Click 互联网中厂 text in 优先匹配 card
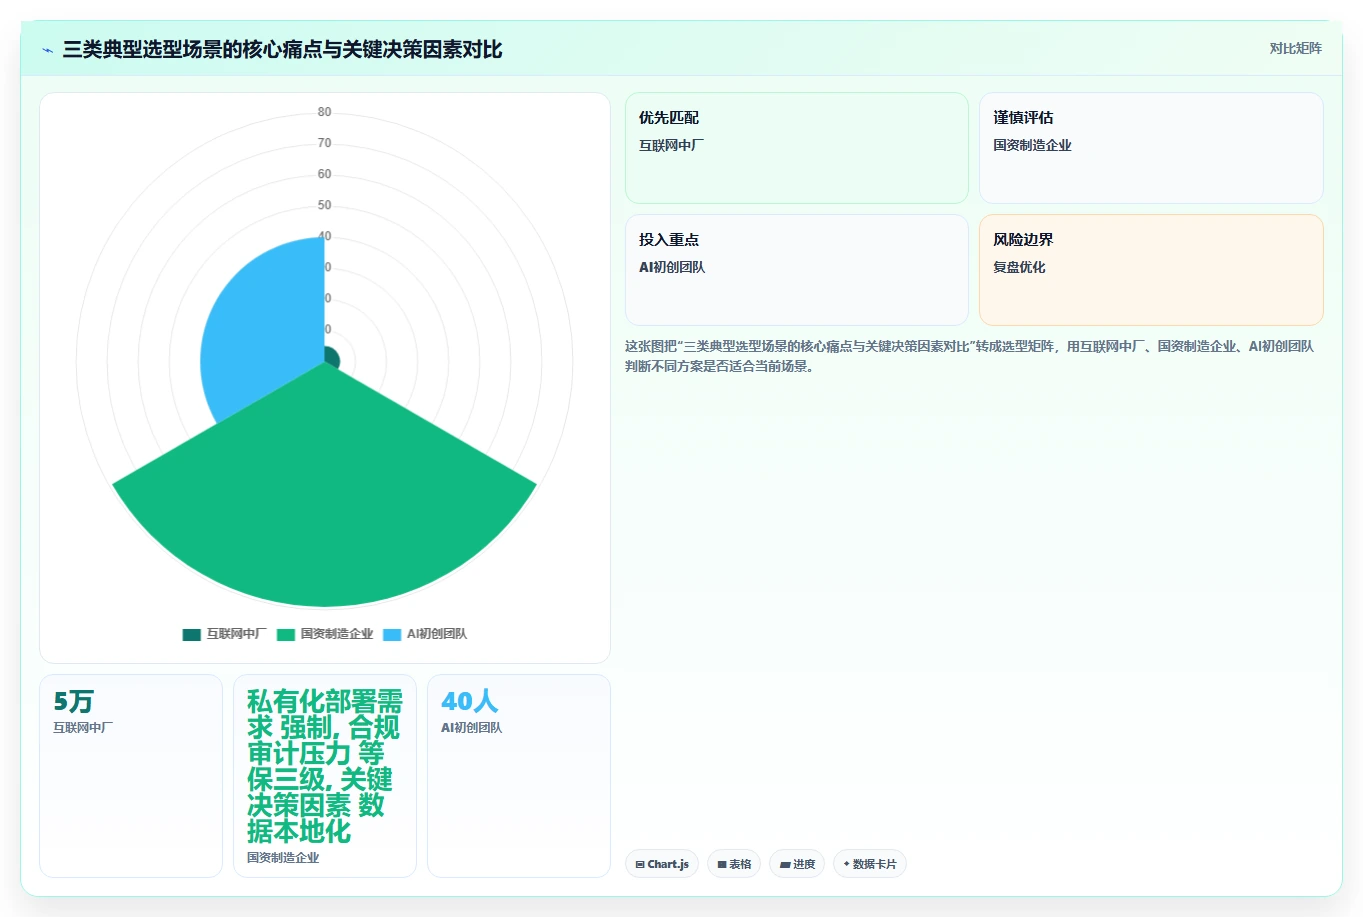 coord(671,145)
